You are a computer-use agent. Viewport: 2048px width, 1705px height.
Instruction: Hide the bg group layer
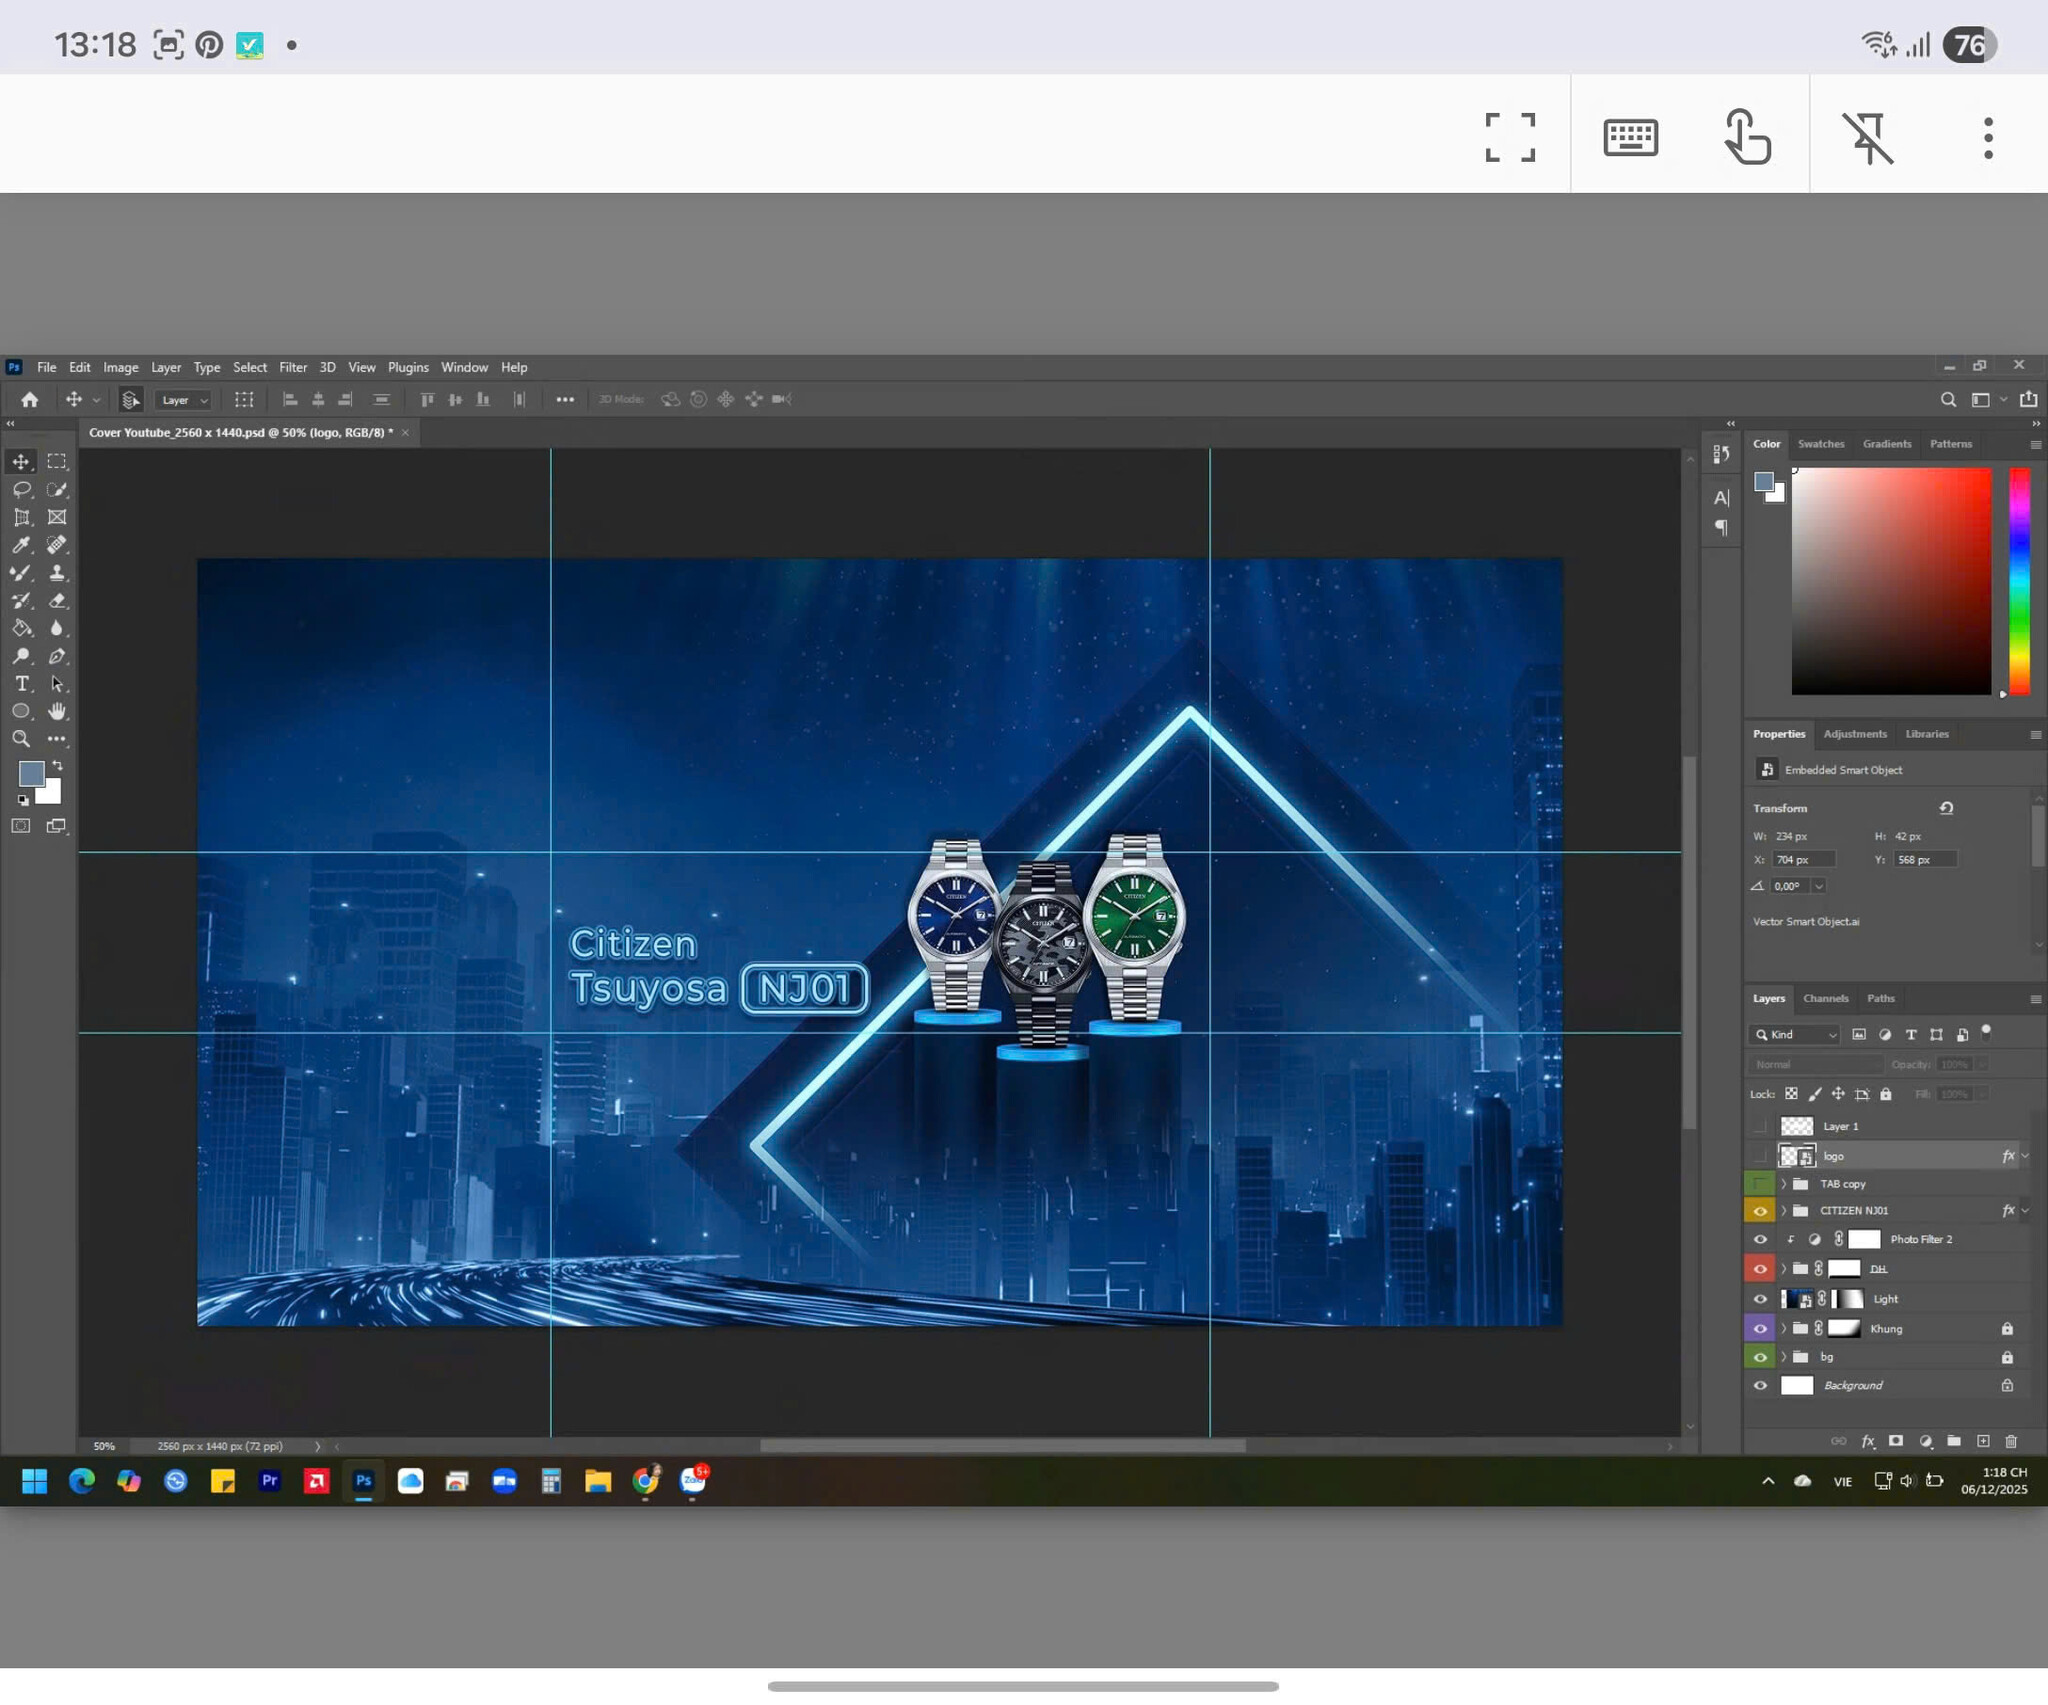tap(1760, 1357)
